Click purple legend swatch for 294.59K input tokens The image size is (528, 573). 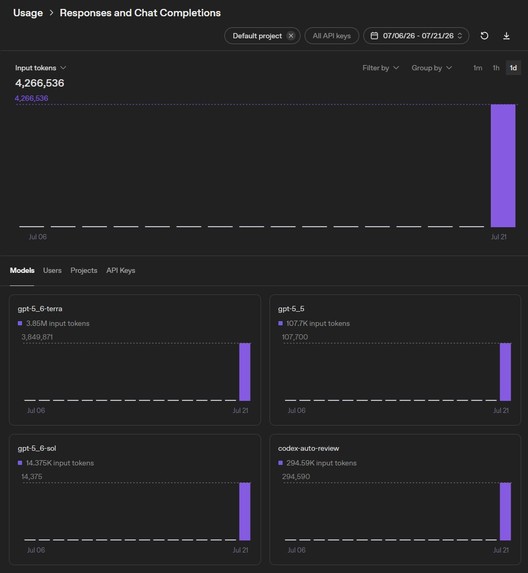pyautogui.click(x=280, y=463)
